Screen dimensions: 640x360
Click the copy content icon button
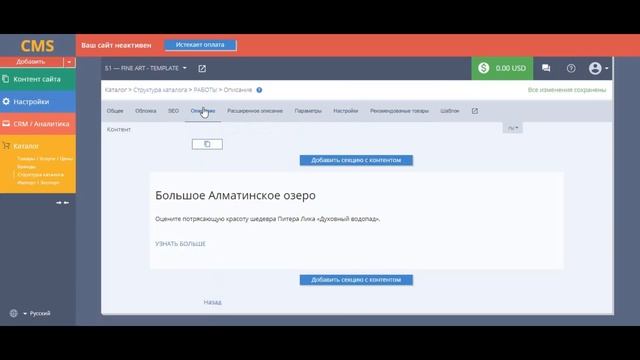point(207,144)
